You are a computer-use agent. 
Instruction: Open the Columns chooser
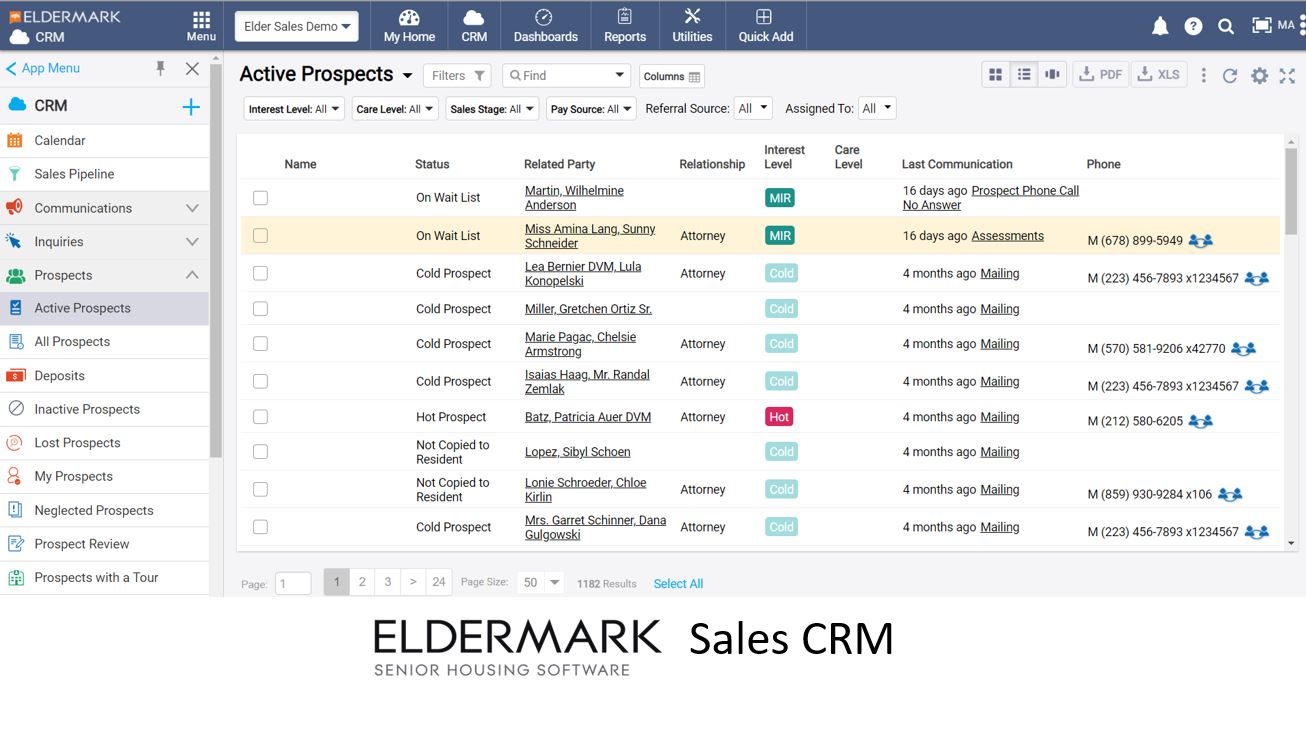(672, 77)
